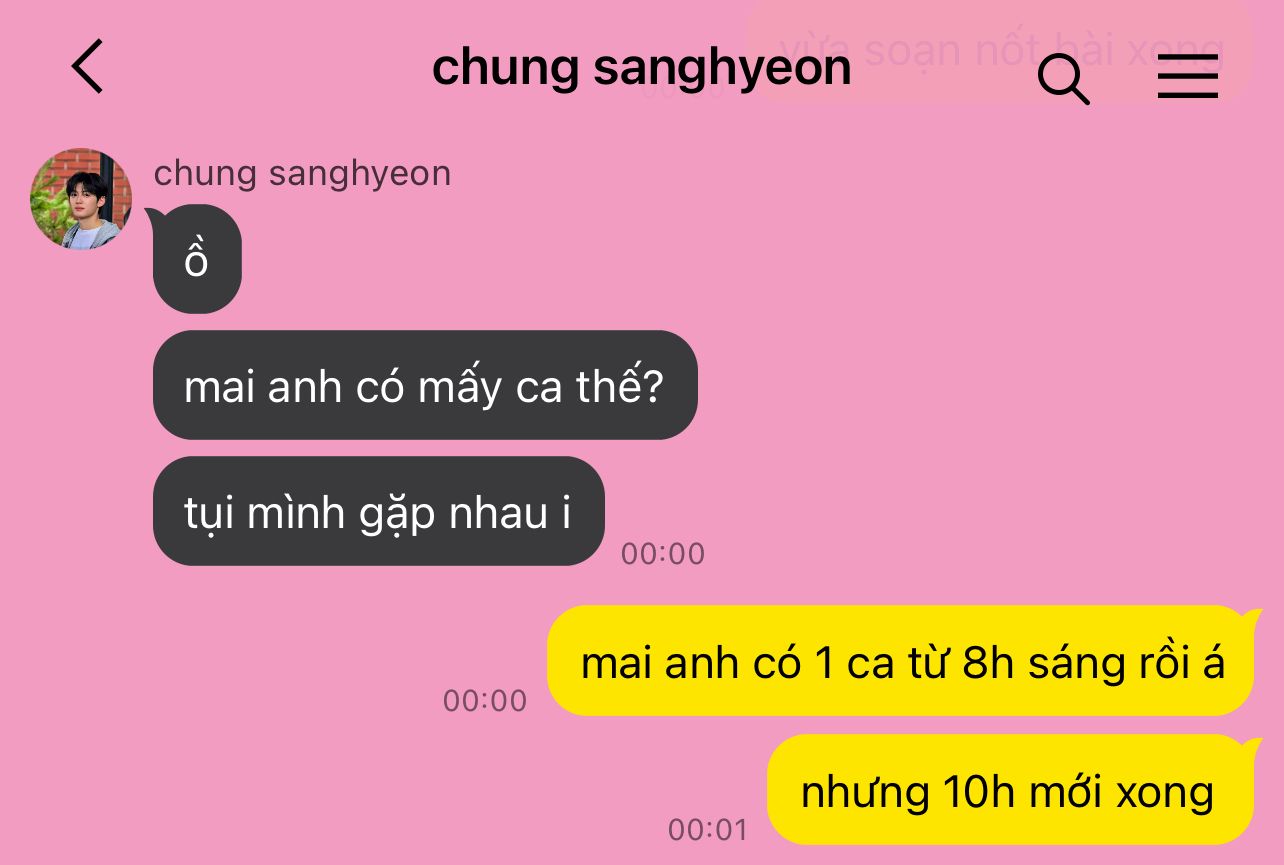Open search with the magnifying glass icon
The height and width of the screenshot is (865, 1284).
pyautogui.click(x=1063, y=78)
